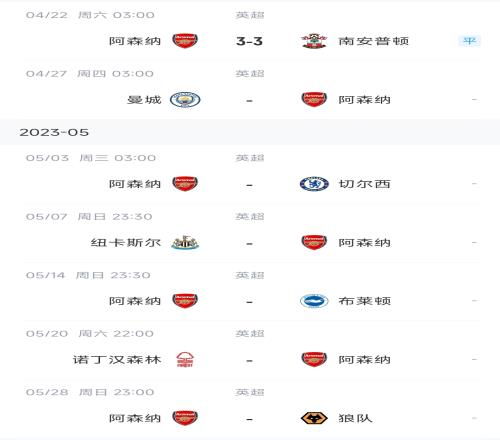Click 英超 league label of 05/03 match
This screenshot has width=500, height=440.
250,158
